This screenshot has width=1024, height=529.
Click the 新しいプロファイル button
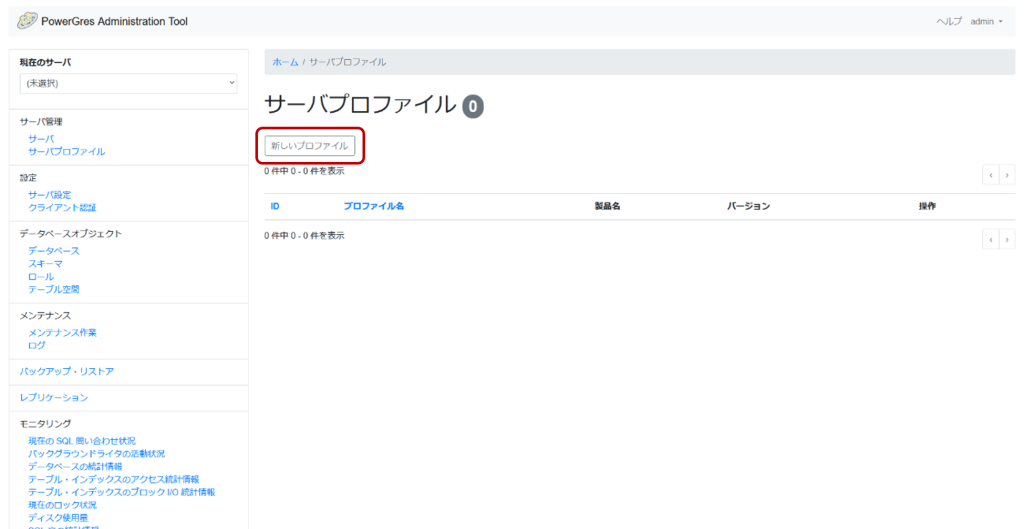pyautogui.click(x=310, y=146)
